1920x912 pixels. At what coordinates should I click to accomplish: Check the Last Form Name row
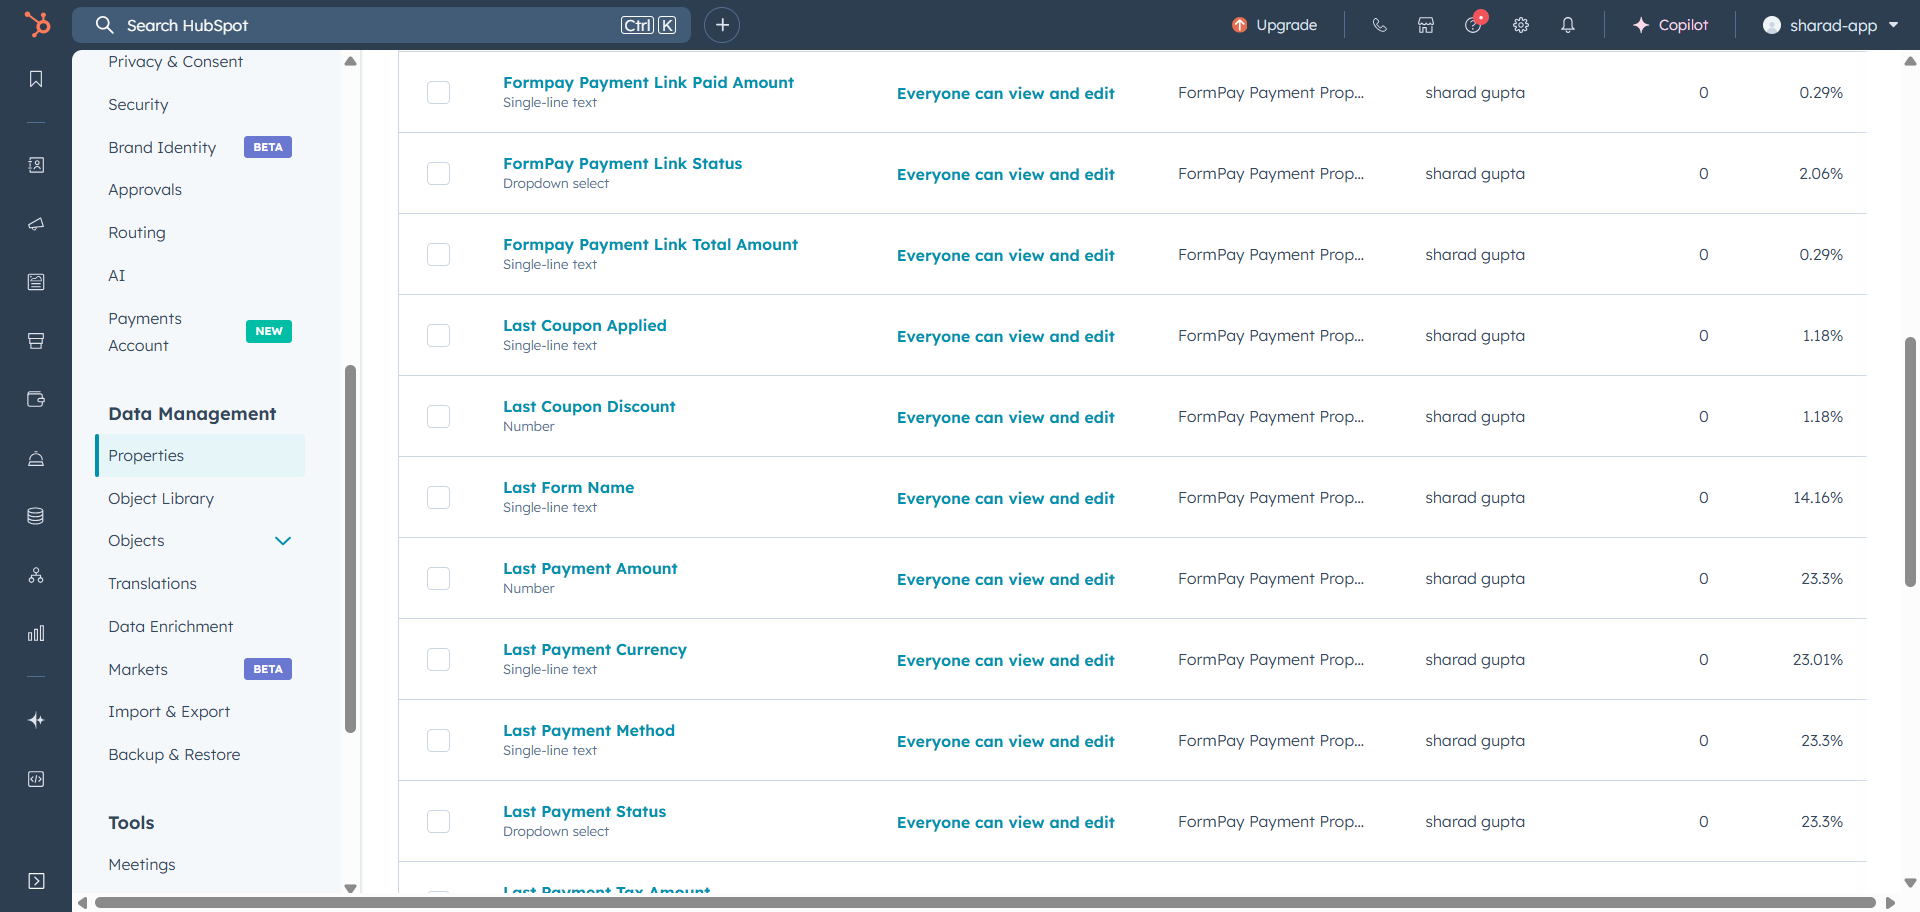pyautogui.click(x=438, y=498)
